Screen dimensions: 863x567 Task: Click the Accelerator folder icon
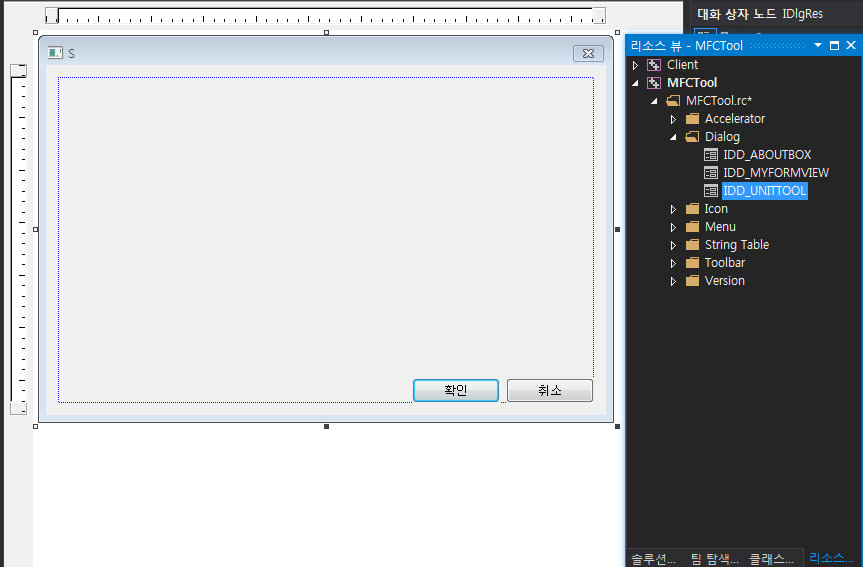(x=692, y=119)
